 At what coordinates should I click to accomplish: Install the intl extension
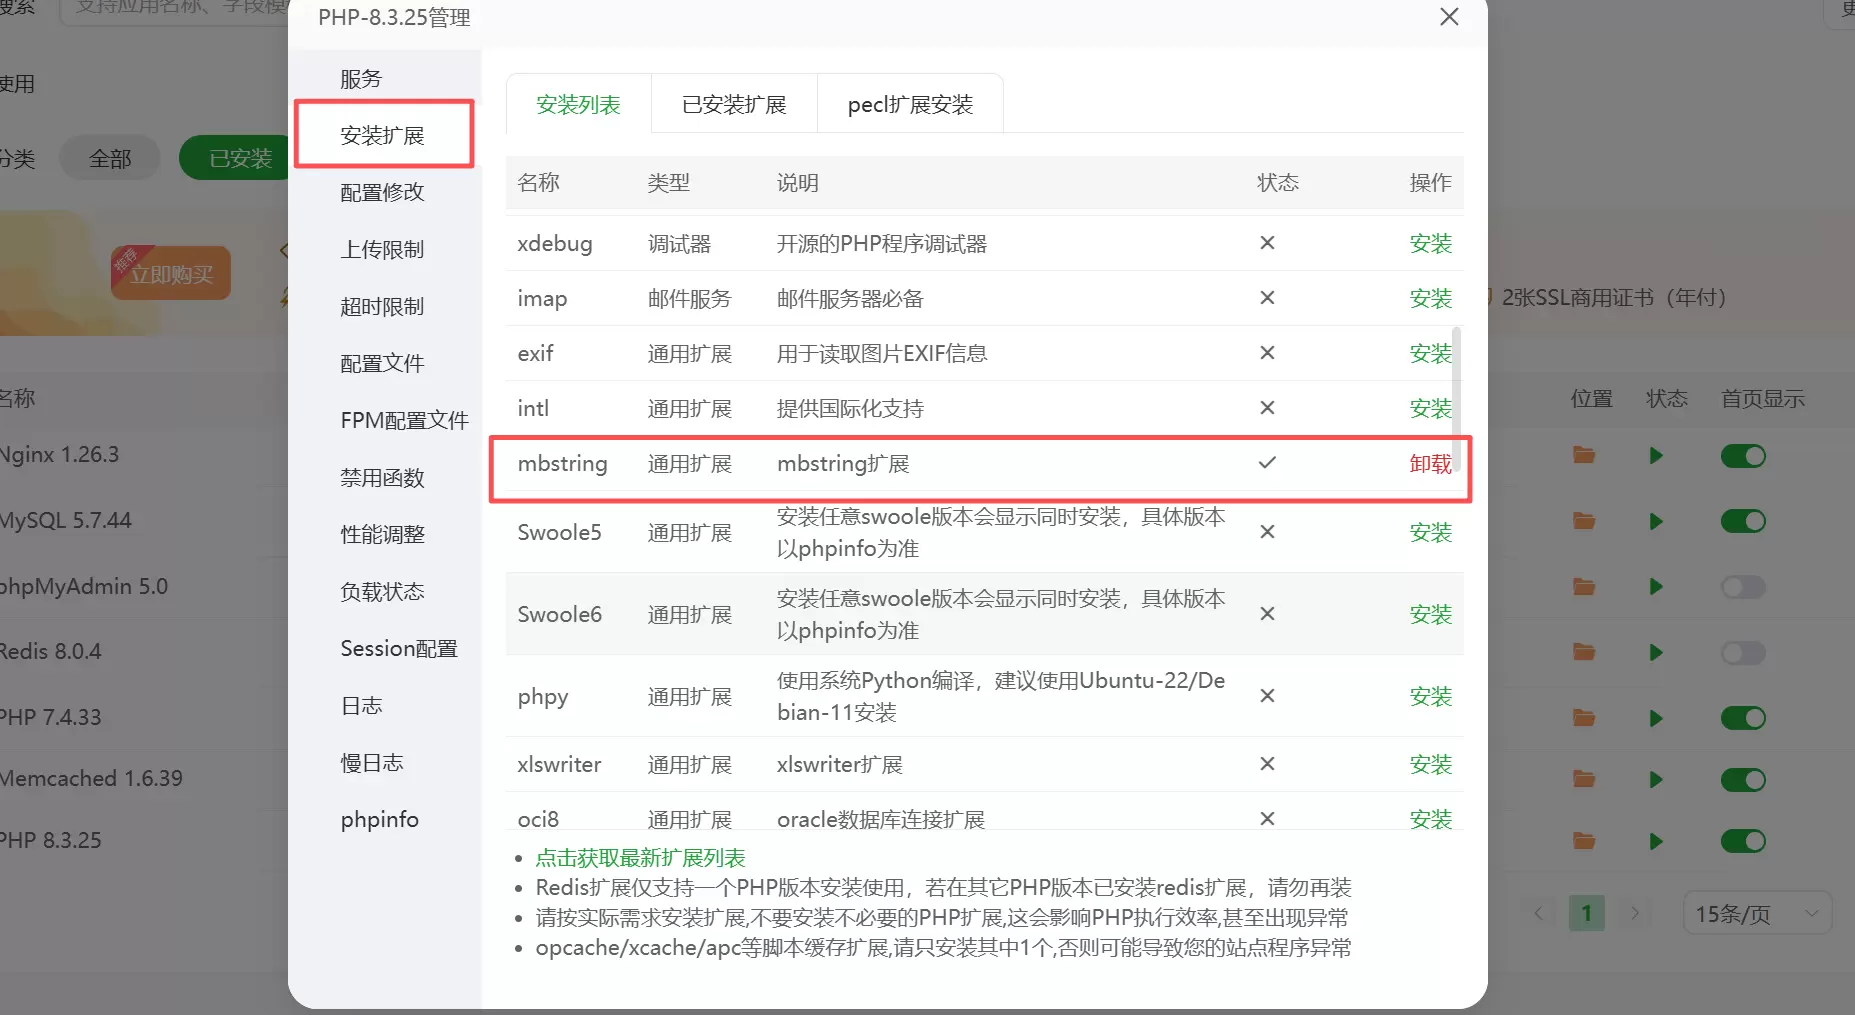pos(1430,408)
